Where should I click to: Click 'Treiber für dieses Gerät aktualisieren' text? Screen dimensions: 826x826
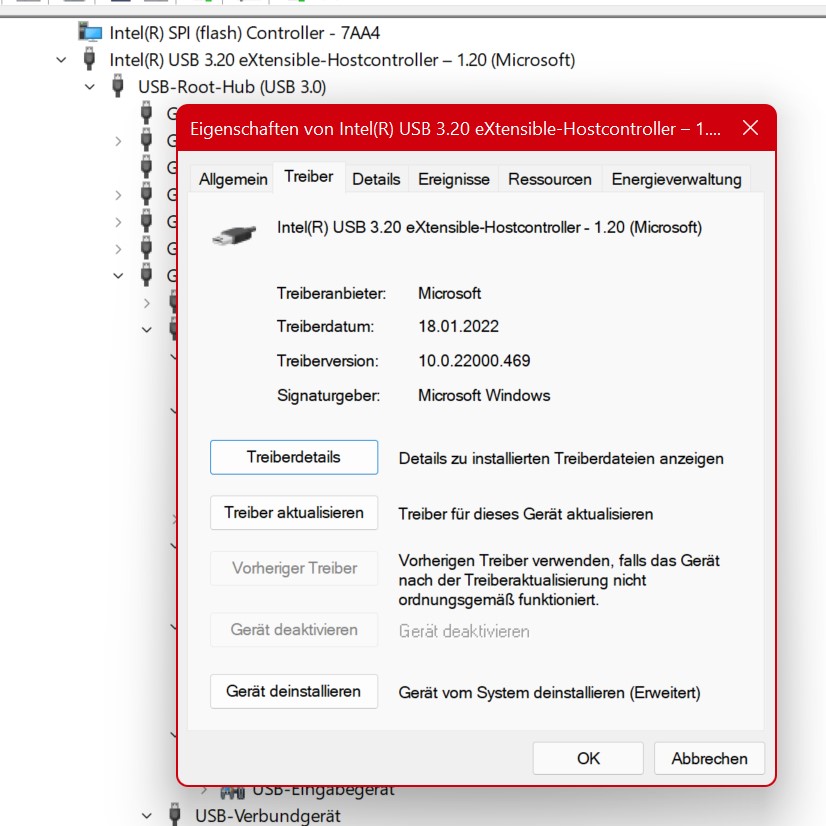coord(526,514)
